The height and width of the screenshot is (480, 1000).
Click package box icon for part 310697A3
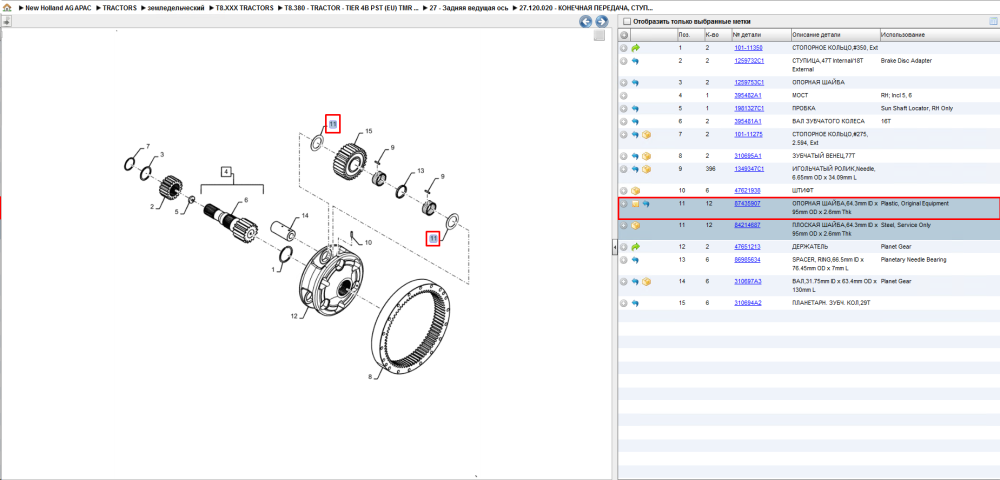click(x=646, y=281)
